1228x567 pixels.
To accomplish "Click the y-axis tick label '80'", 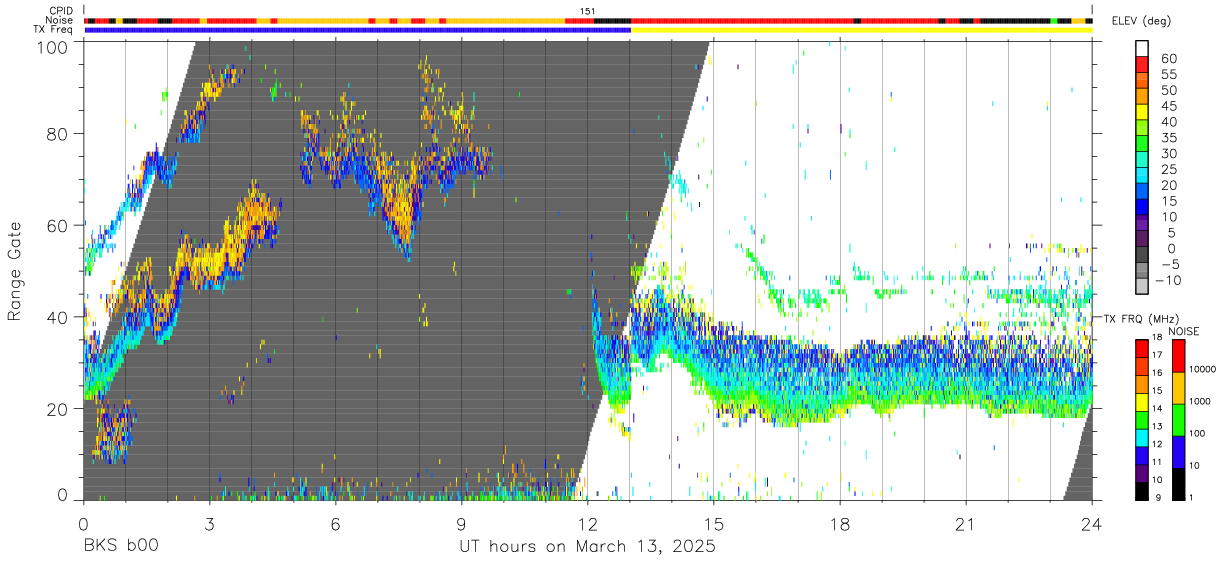I will (58, 133).
